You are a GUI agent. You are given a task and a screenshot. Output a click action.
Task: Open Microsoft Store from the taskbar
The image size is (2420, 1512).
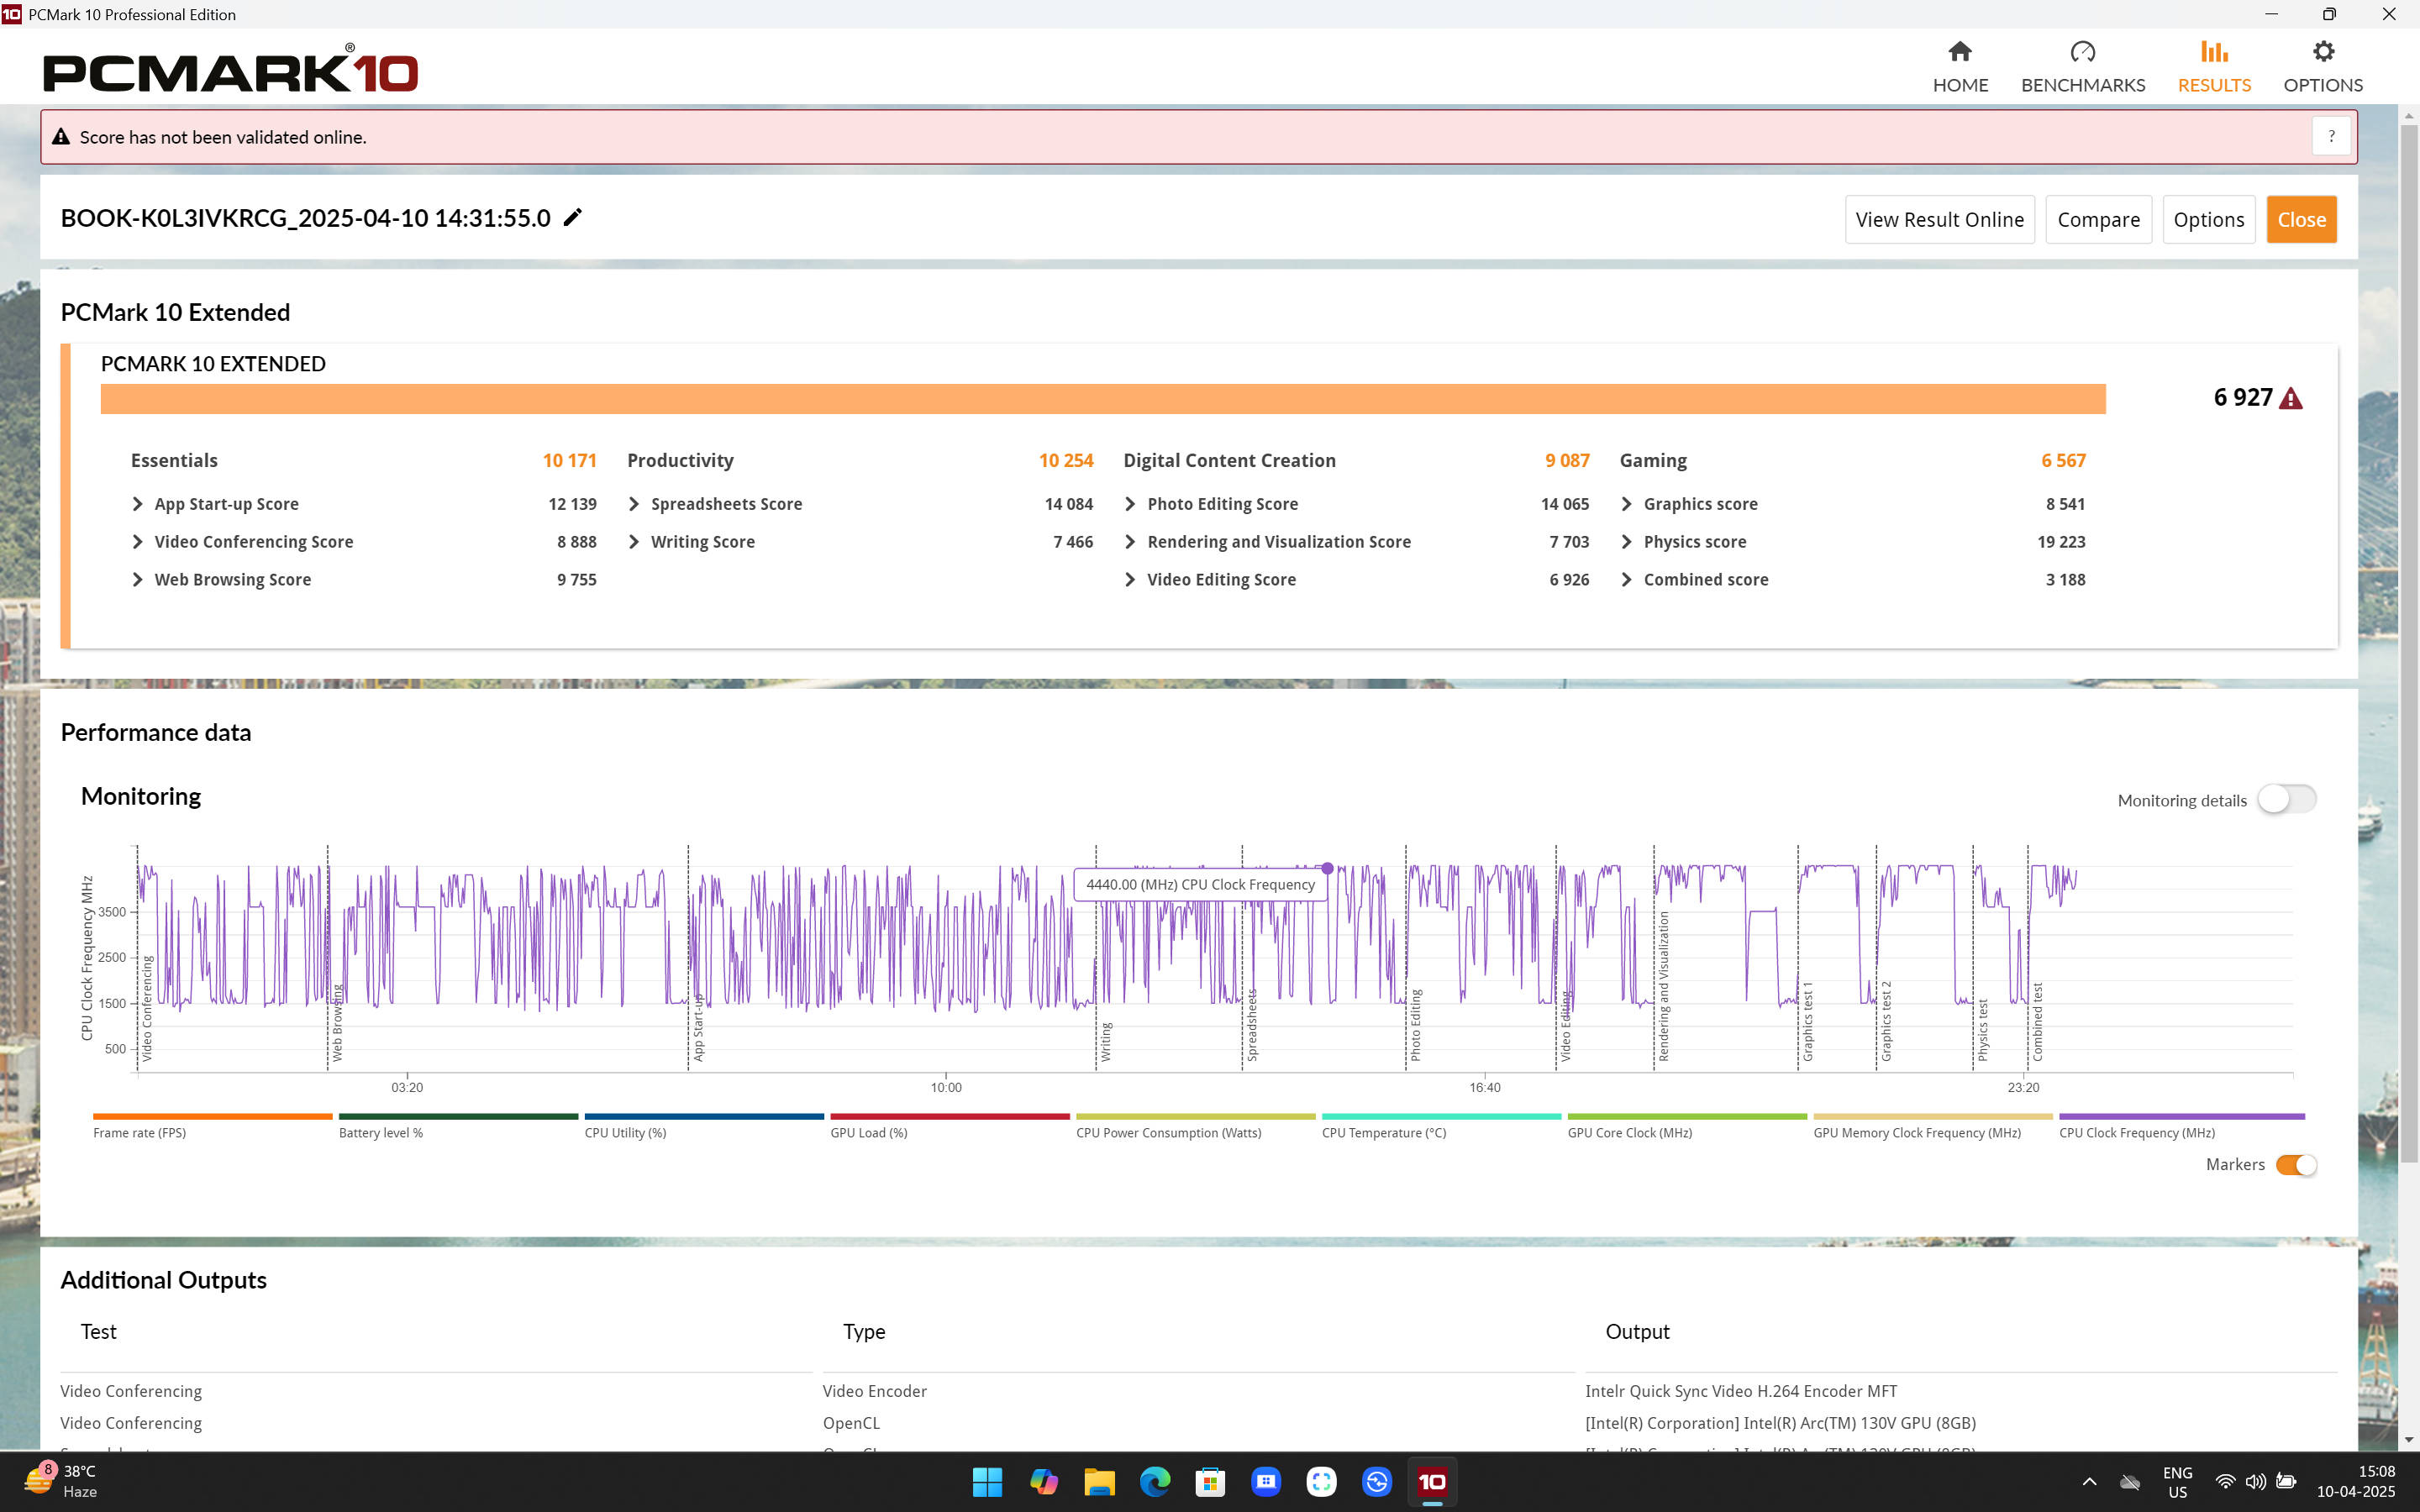1210,1482
